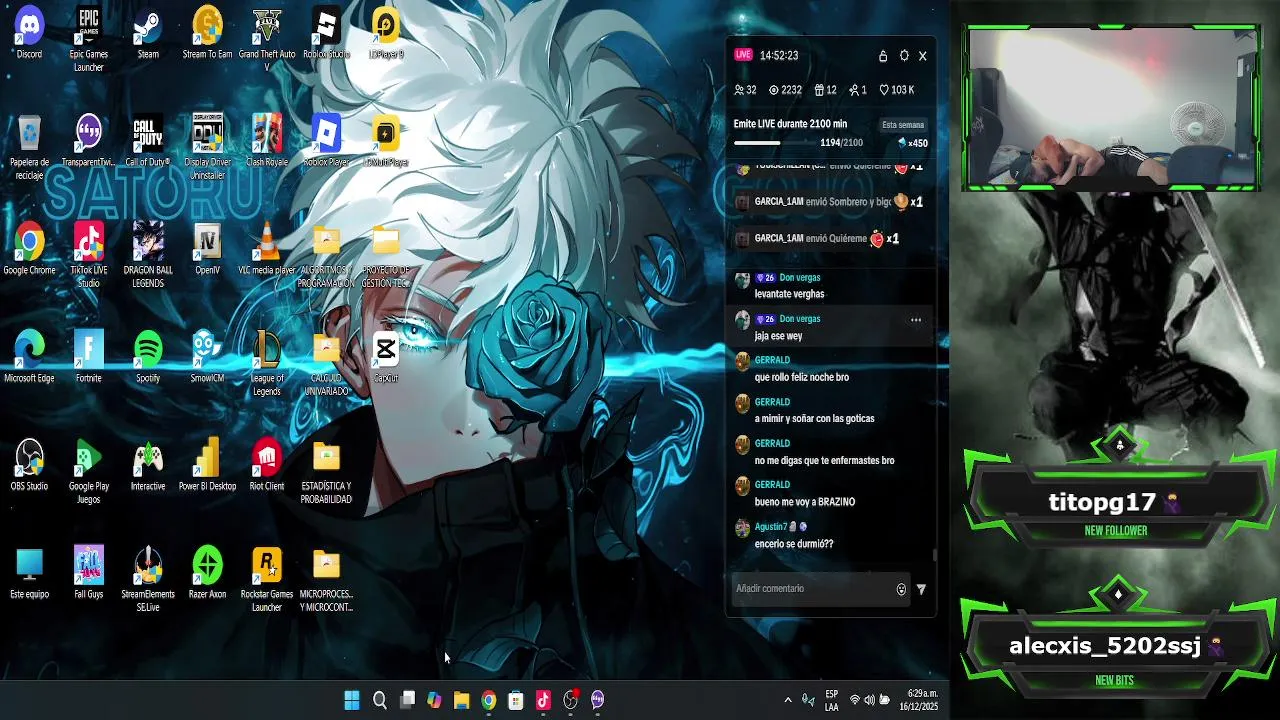1280x720 pixels.
Task: Select the Steam desktop icon
Action: pyautogui.click(x=148, y=34)
